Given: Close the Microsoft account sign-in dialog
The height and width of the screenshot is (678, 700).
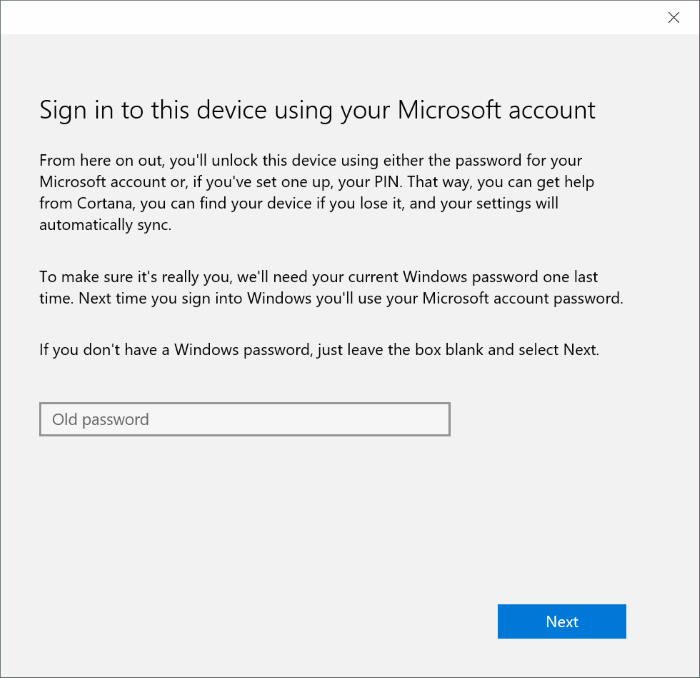Looking at the screenshot, I should tap(673, 17).
